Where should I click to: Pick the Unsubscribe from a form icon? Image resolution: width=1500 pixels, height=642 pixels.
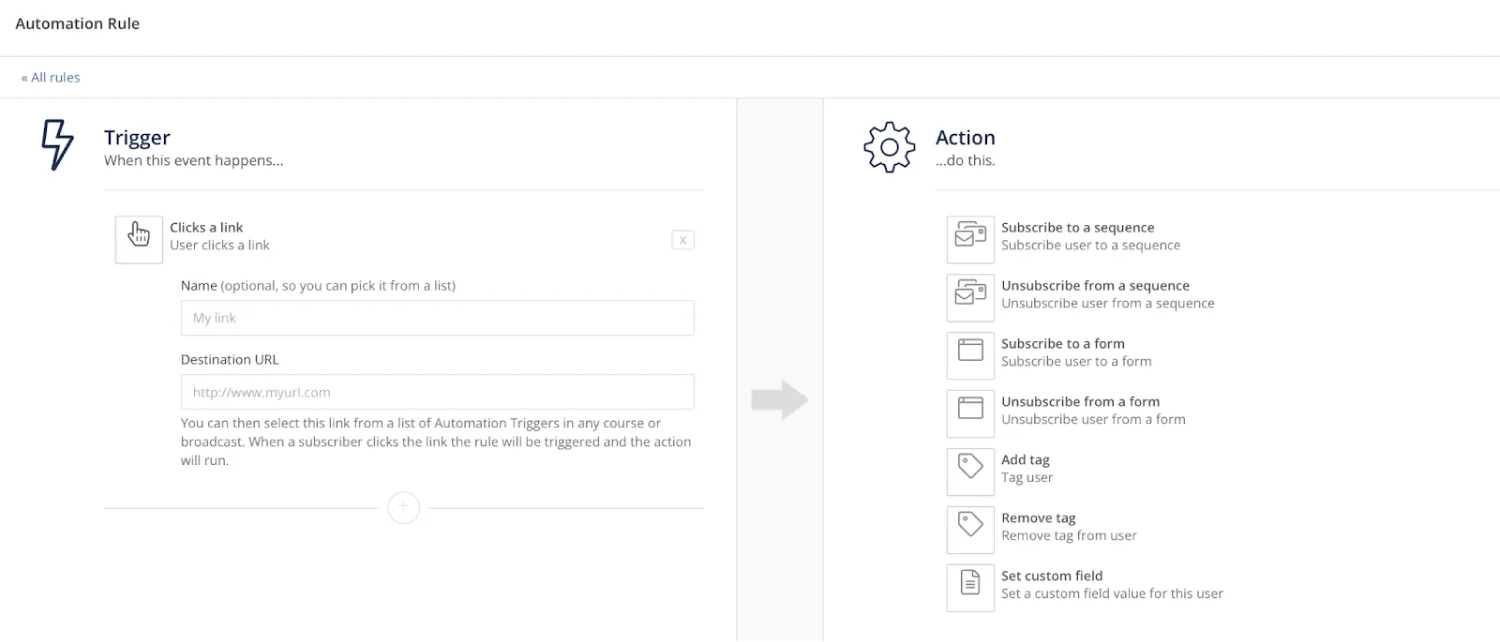pyautogui.click(x=970, y=411)
